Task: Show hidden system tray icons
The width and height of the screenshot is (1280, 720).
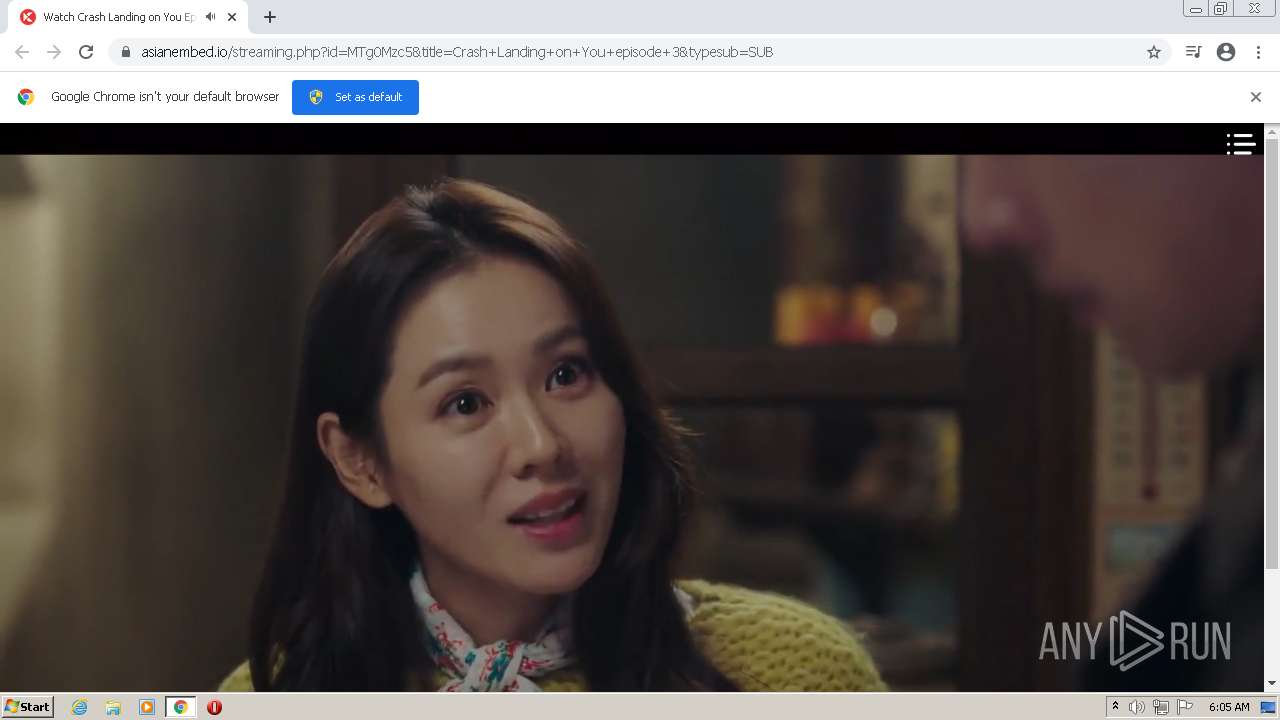Action: pos(1115,707)
